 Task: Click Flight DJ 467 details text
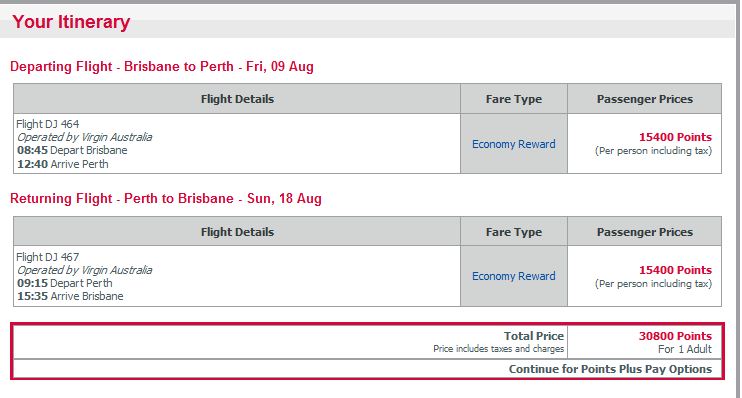[x=48, y=257]
